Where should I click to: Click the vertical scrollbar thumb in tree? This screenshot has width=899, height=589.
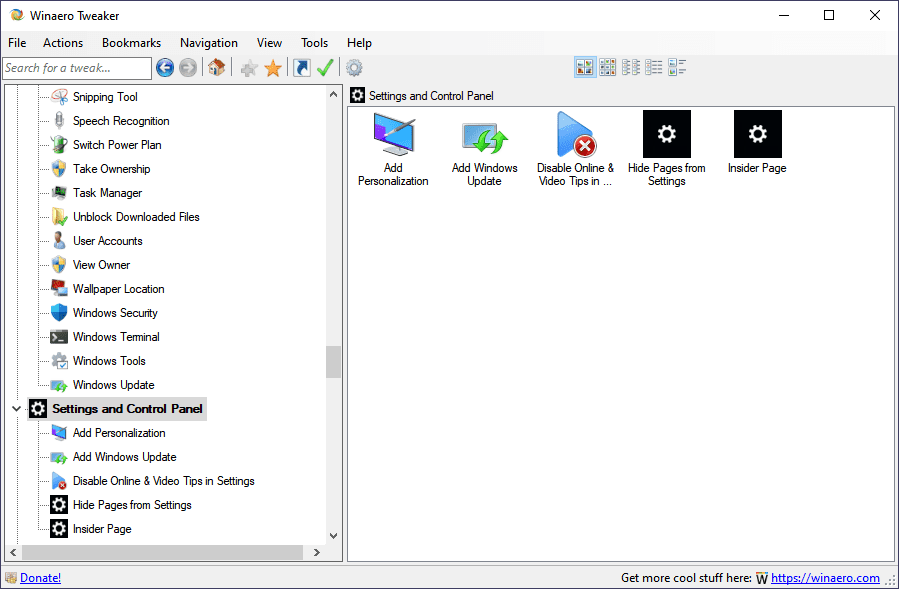pos(334,362)
